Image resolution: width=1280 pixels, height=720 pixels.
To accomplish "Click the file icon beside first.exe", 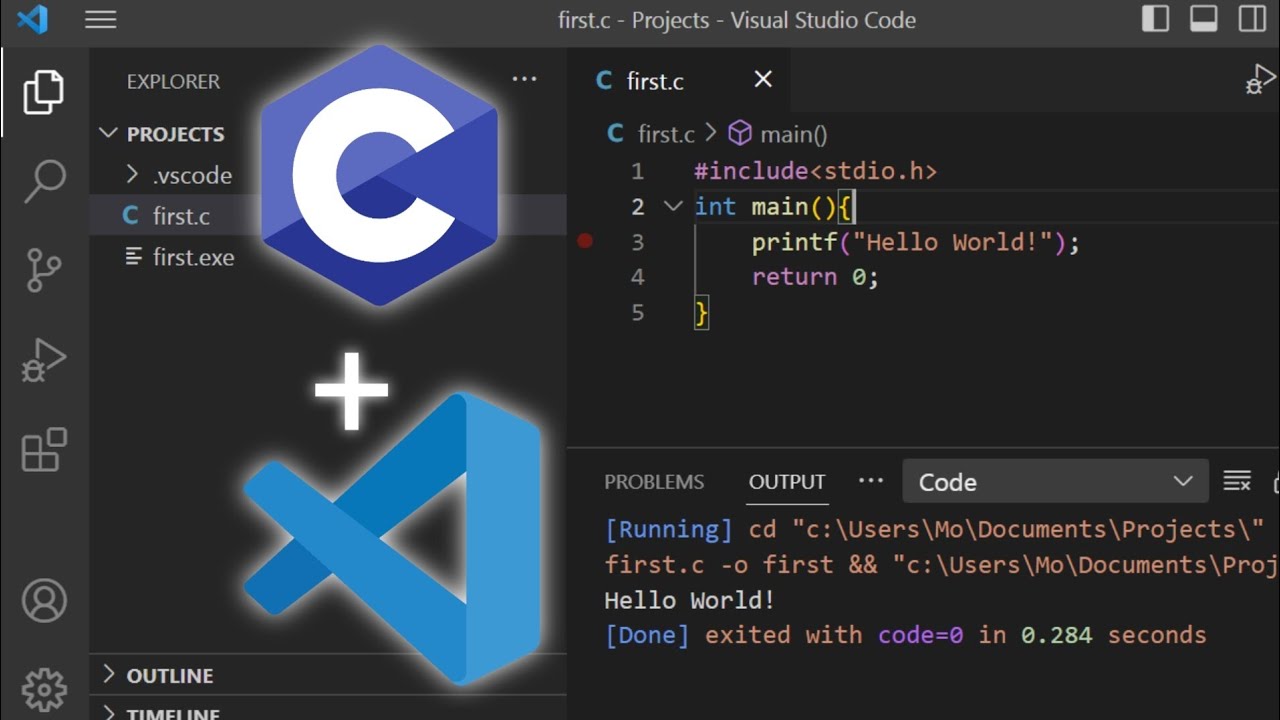I will (133, 256).
